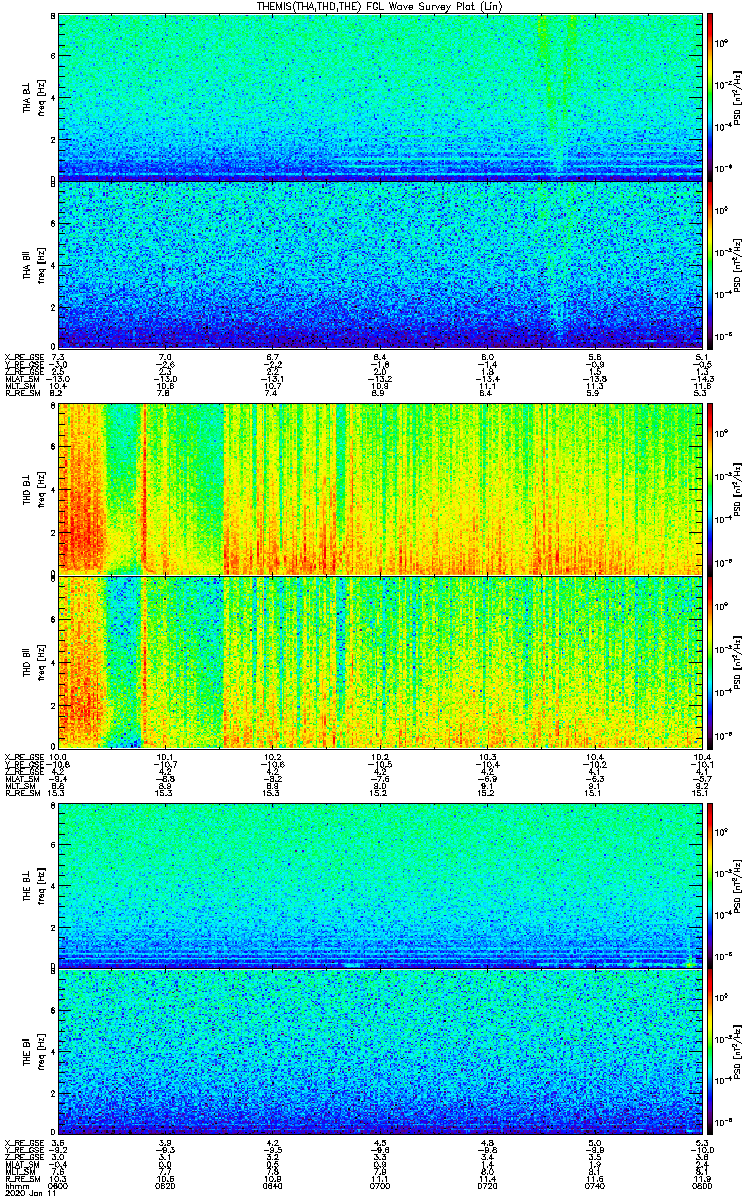Viewport: 750px width, 1200px height.
Task: Select the THA B-perpendicular spectrogram panel
Action: tap(379, 97)
